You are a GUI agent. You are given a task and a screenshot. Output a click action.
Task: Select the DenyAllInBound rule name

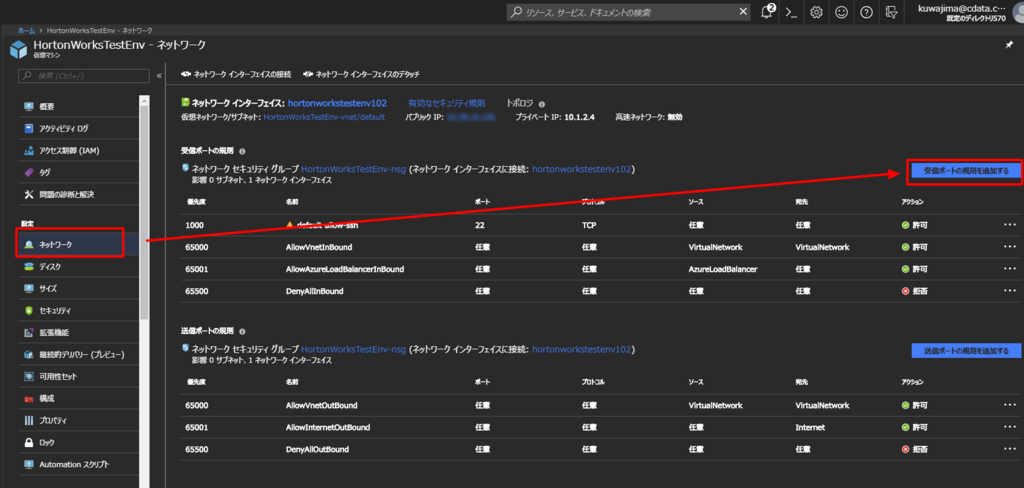tap(313, 291)
